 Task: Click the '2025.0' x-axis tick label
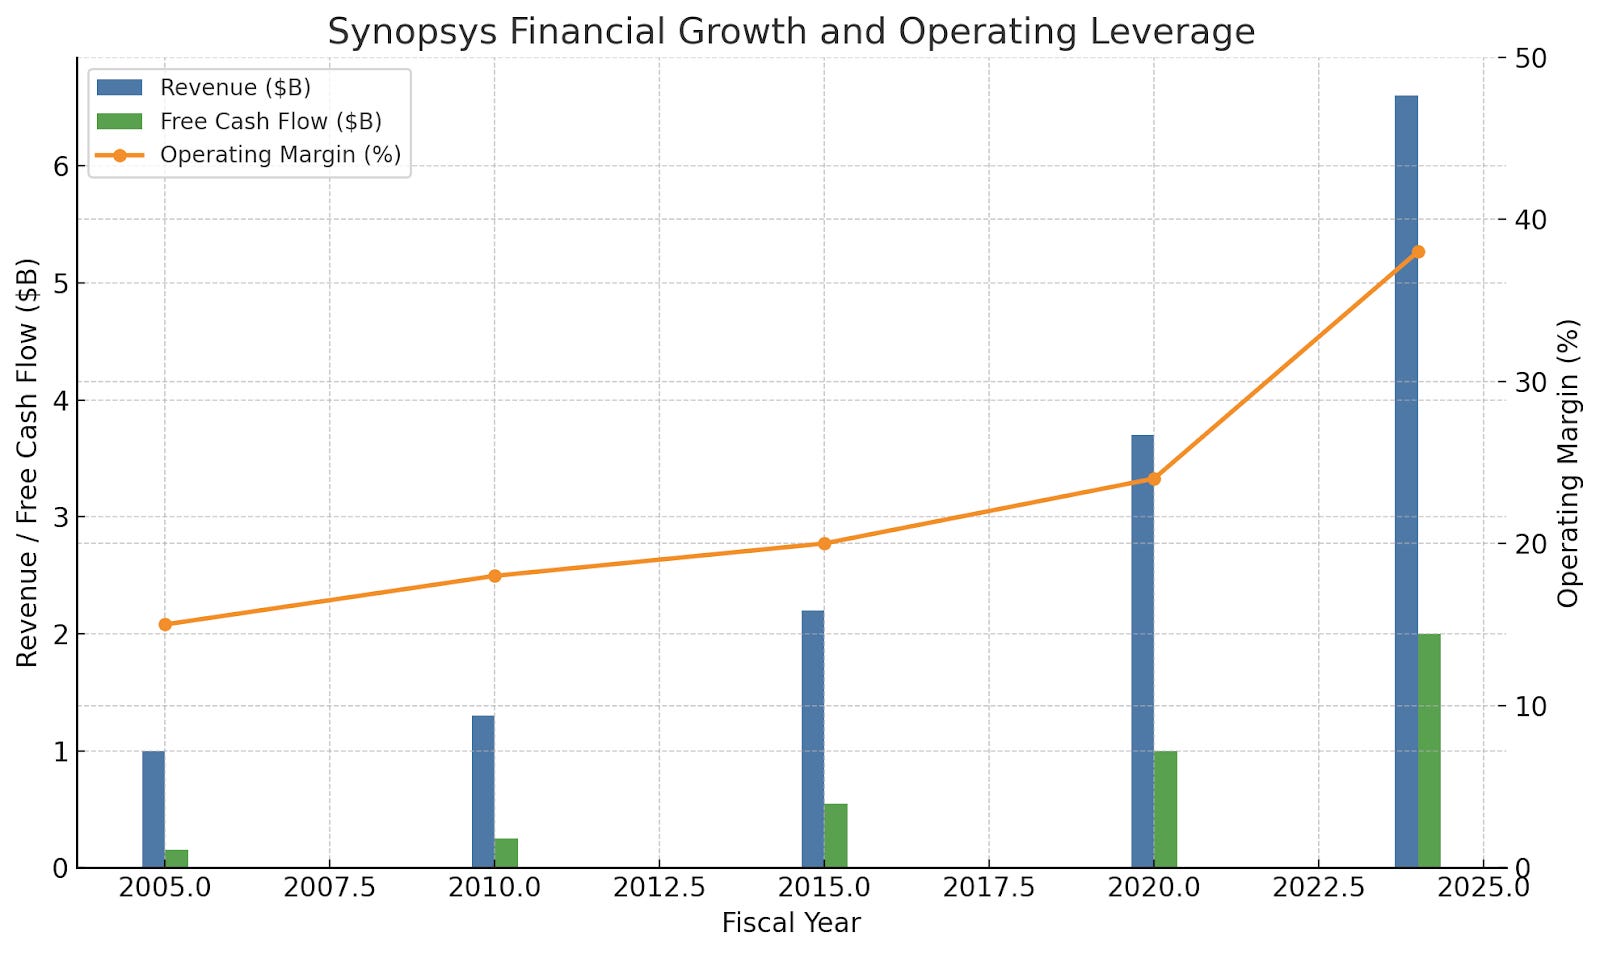click(1484, 888)
